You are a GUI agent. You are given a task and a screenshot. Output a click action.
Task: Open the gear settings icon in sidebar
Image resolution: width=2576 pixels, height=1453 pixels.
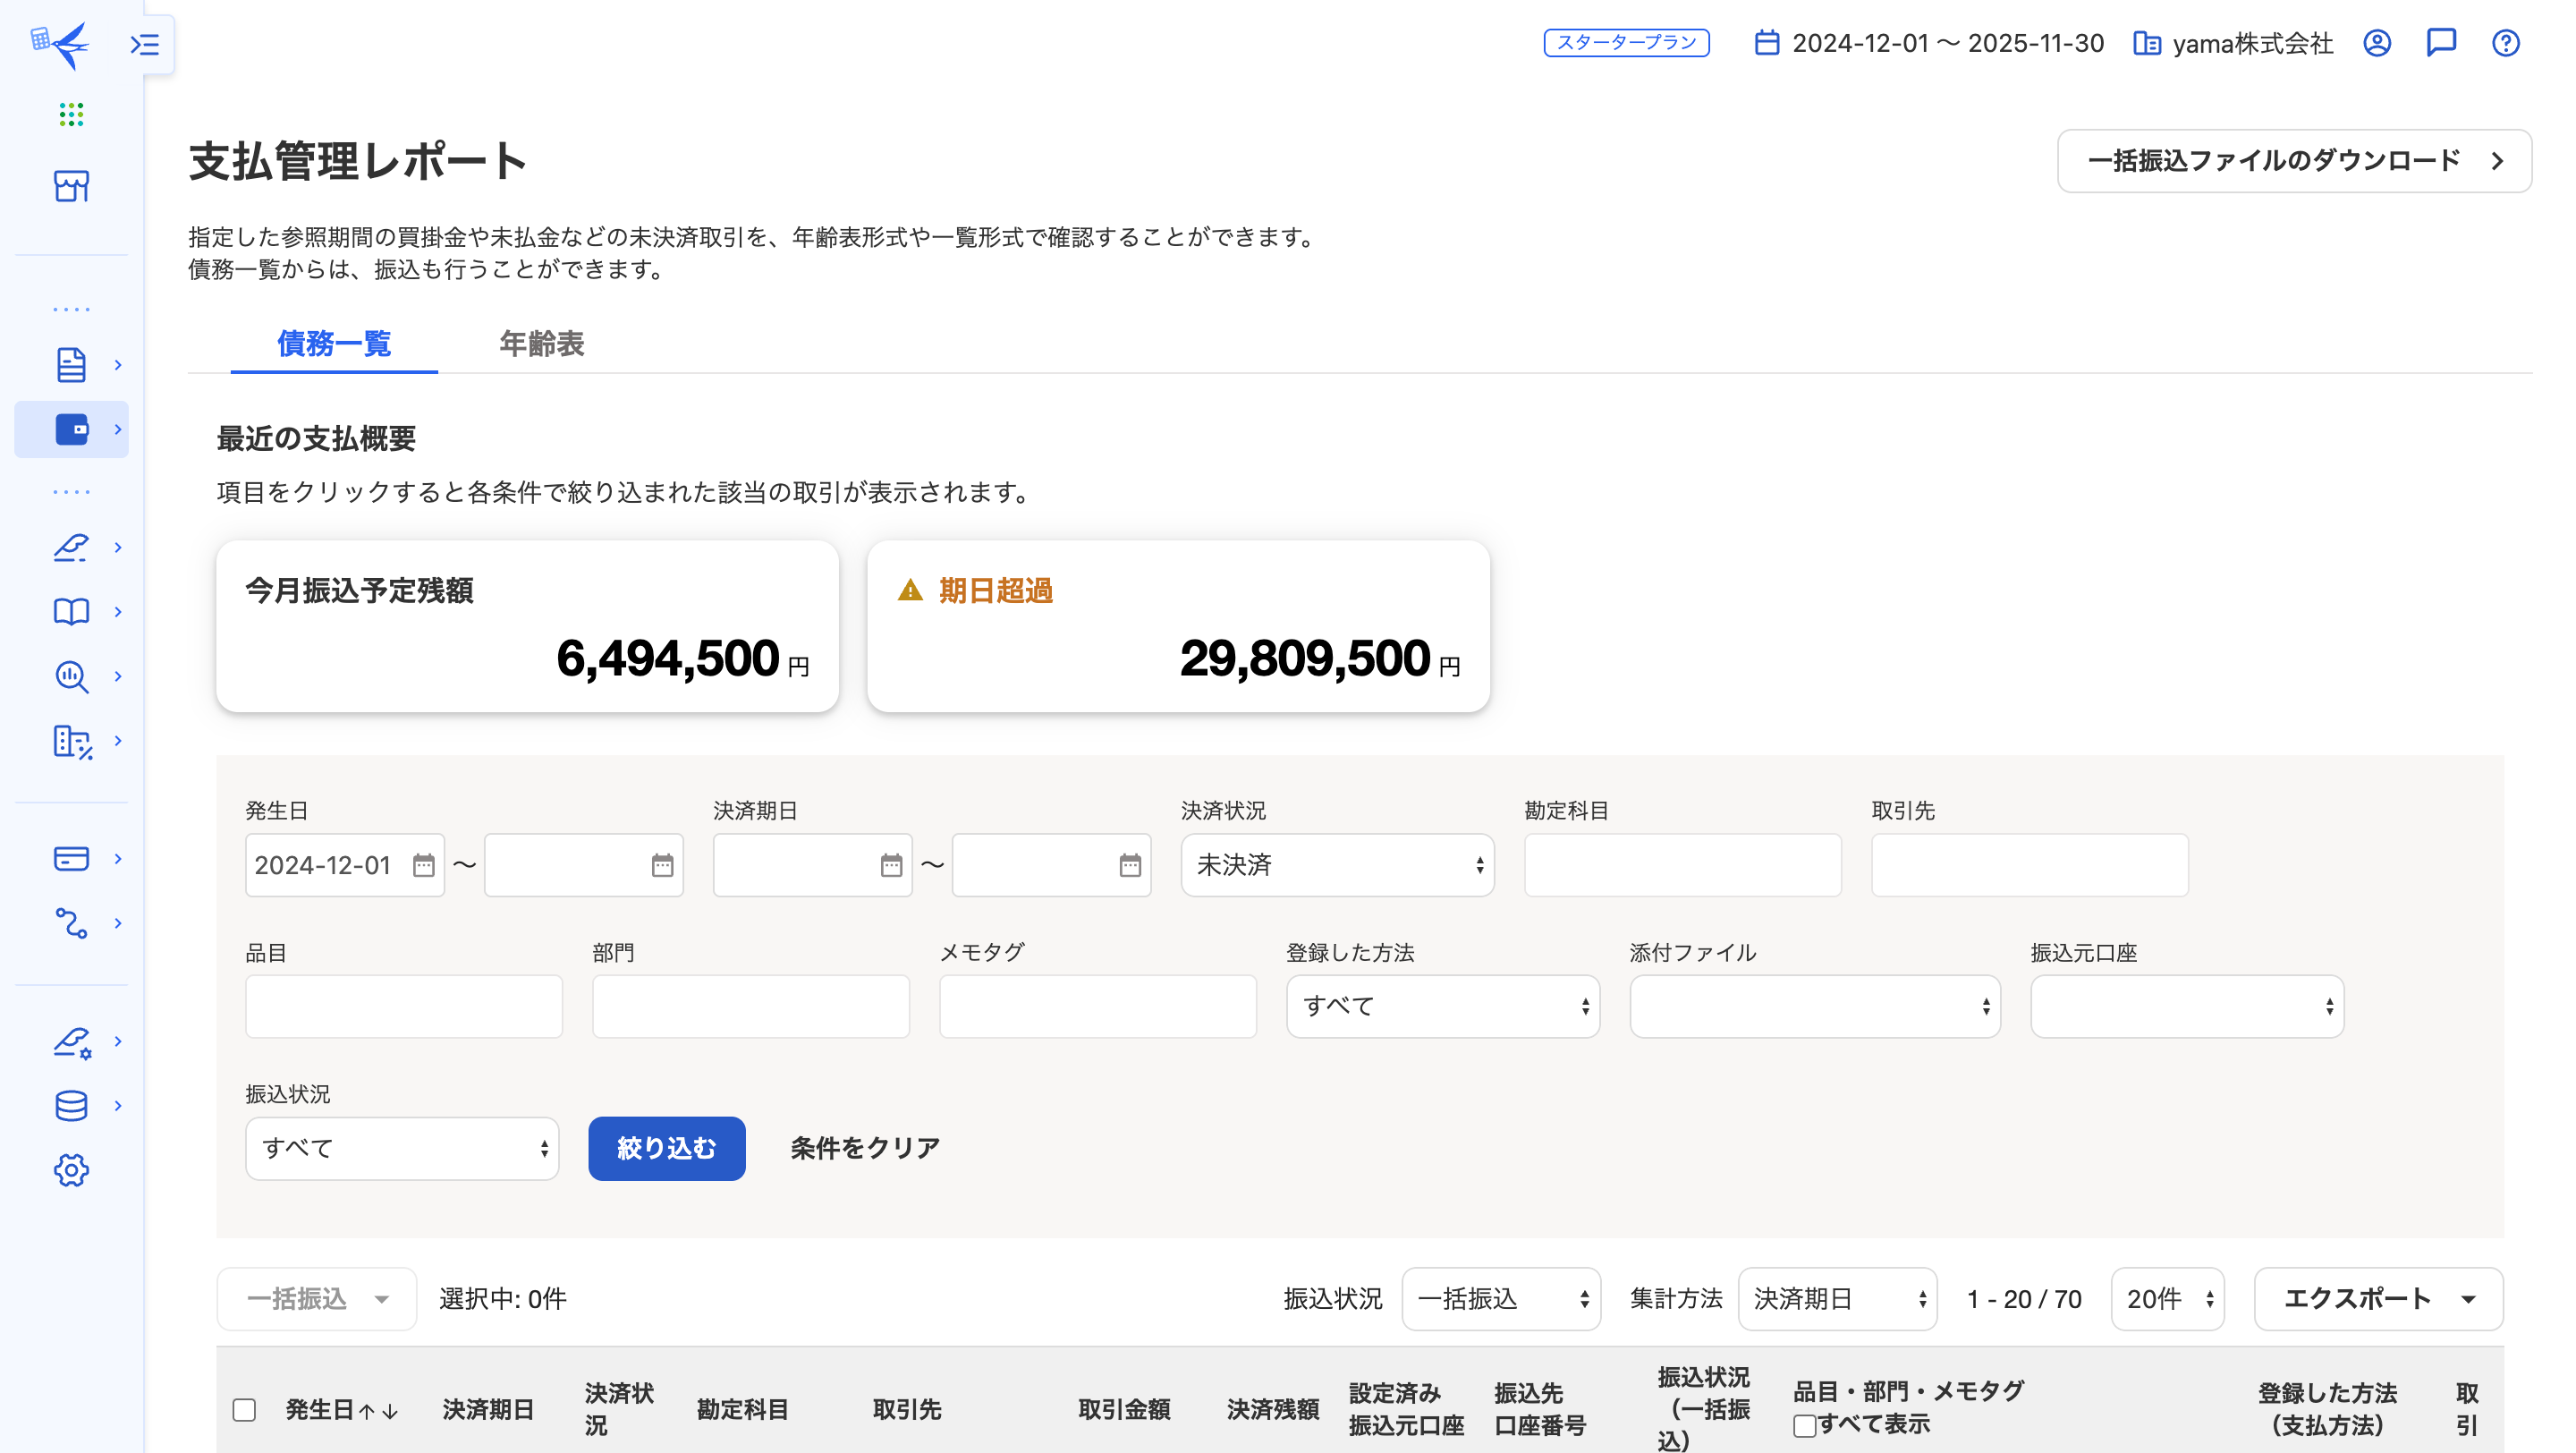tap(71, 1170)
